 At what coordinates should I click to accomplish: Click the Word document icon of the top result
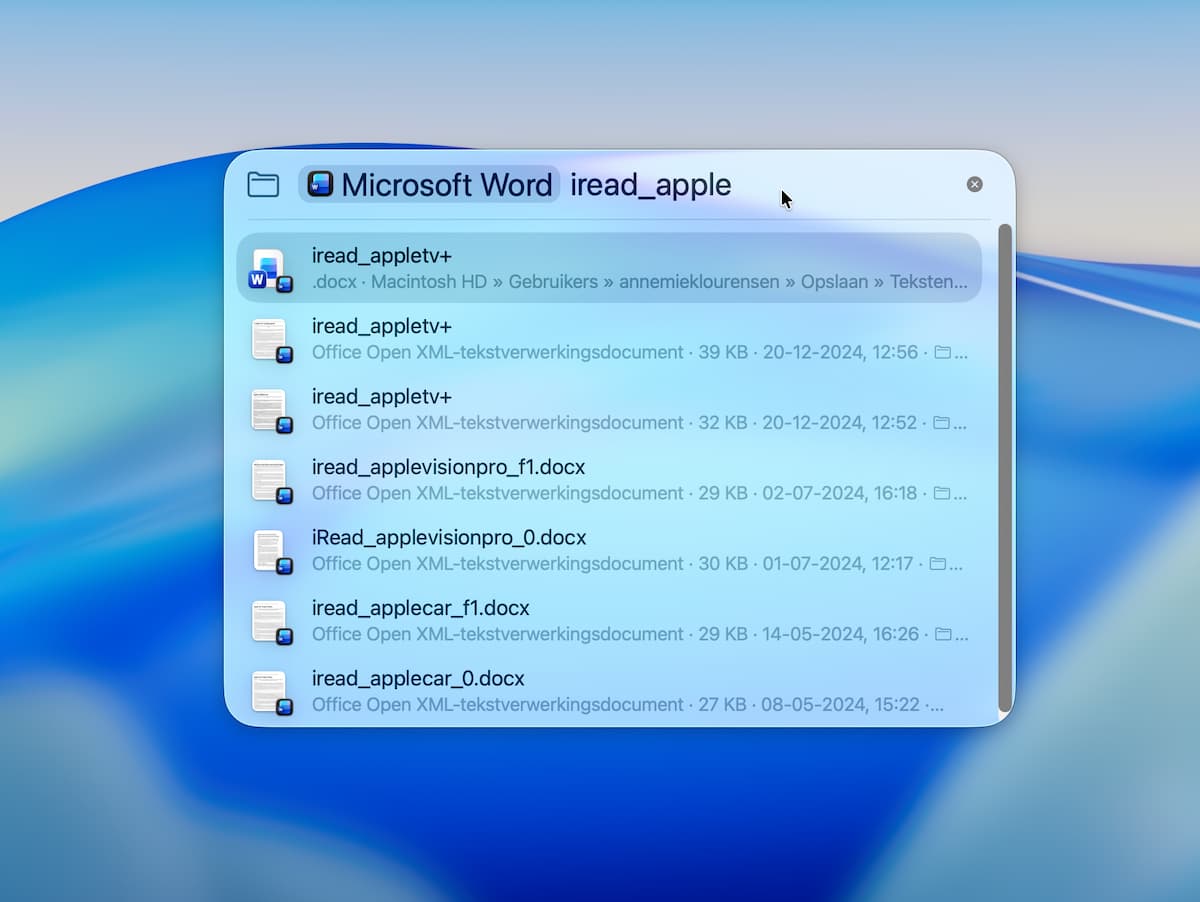(x=269, y=269)
